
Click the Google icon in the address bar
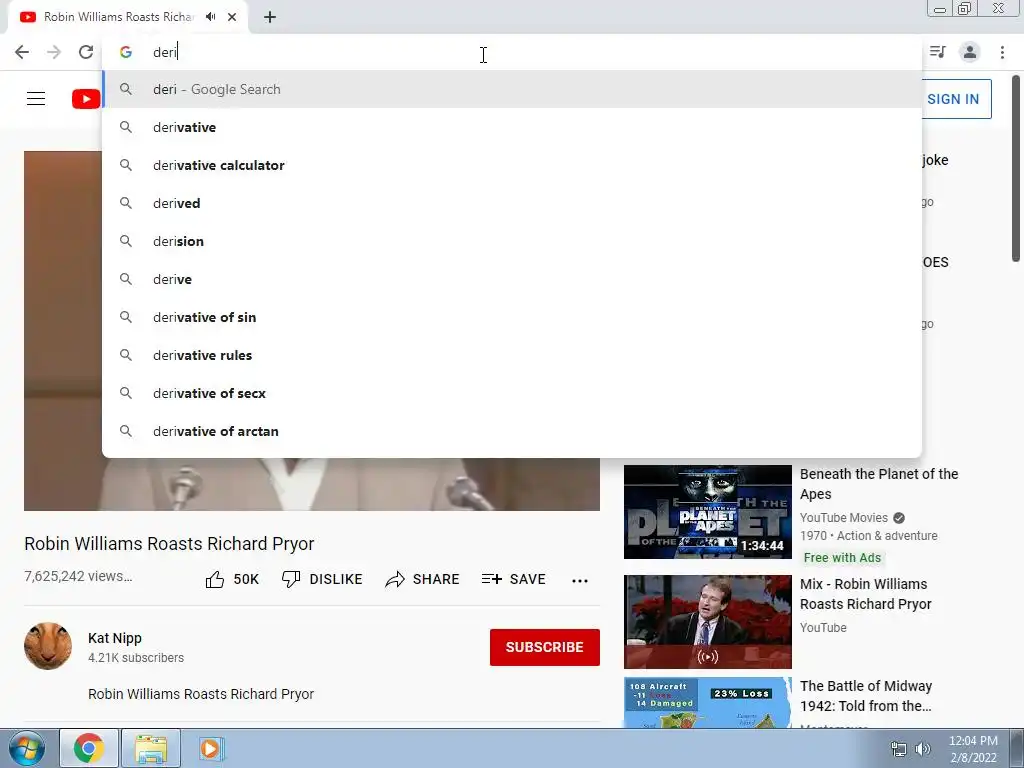click(126, 52)
